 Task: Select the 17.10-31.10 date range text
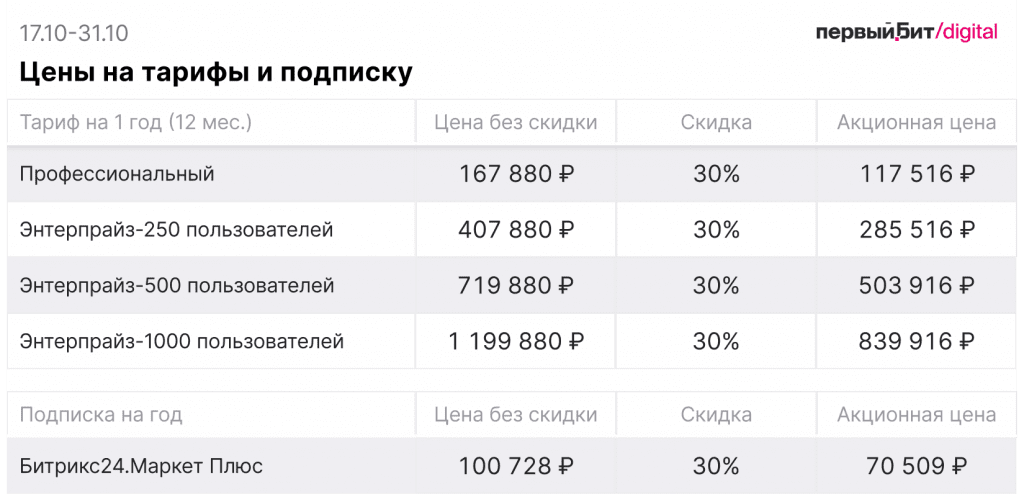(74, 33)
